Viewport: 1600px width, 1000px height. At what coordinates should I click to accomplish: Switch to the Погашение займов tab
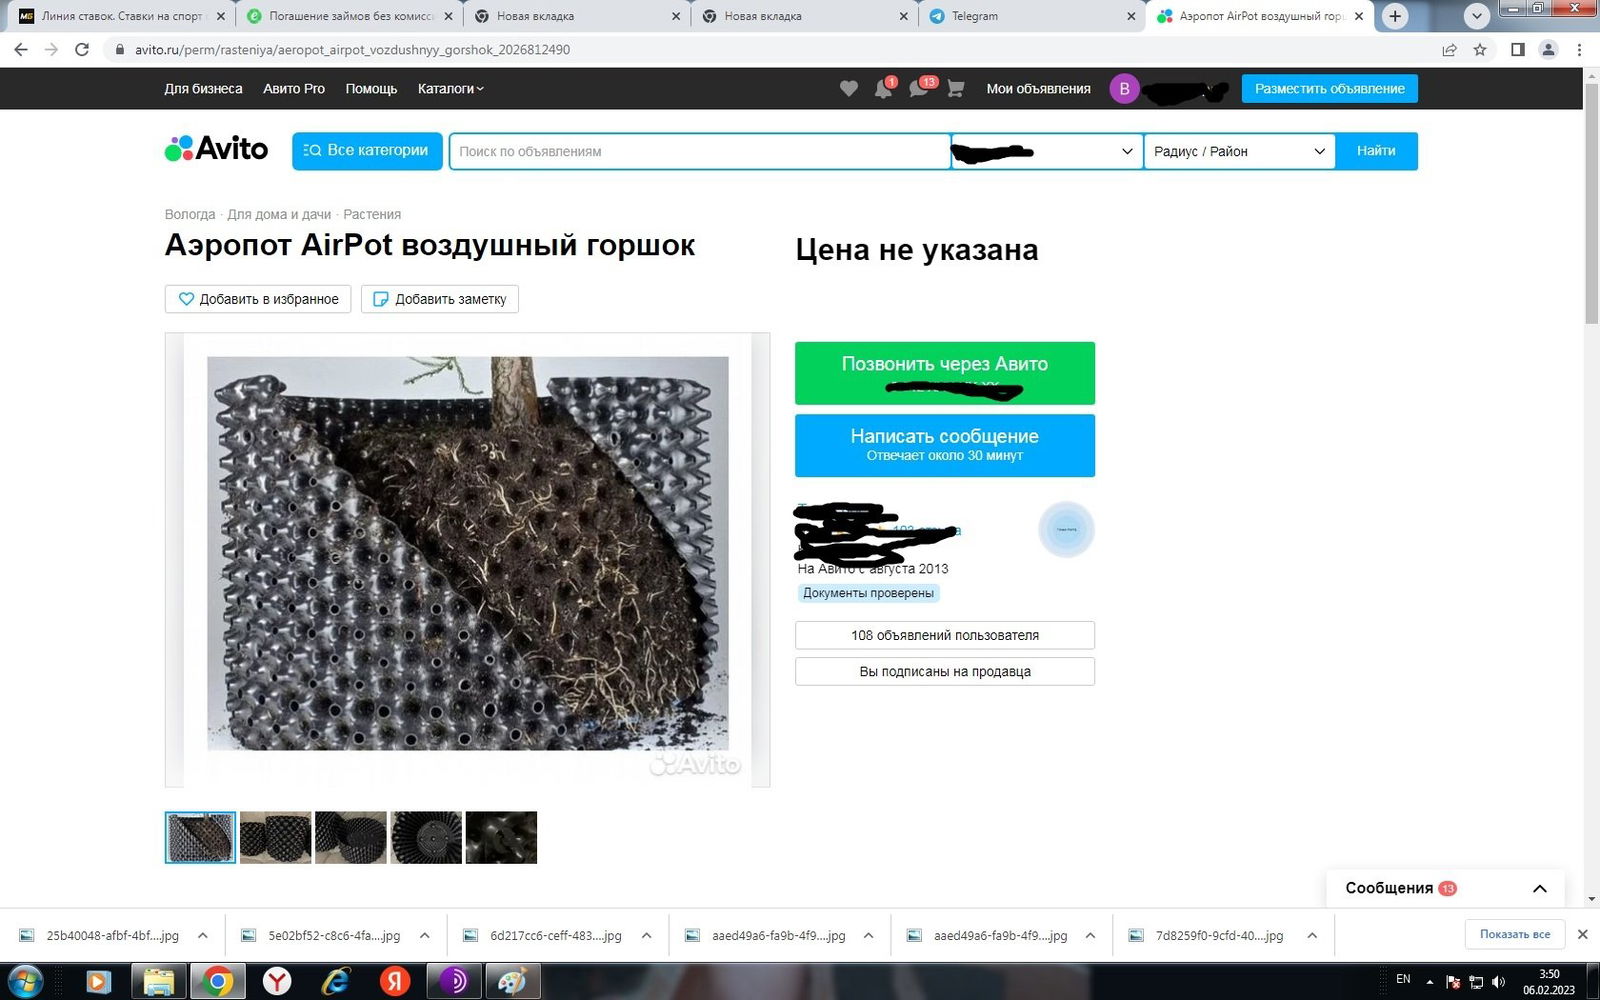(x=349, y=16)
